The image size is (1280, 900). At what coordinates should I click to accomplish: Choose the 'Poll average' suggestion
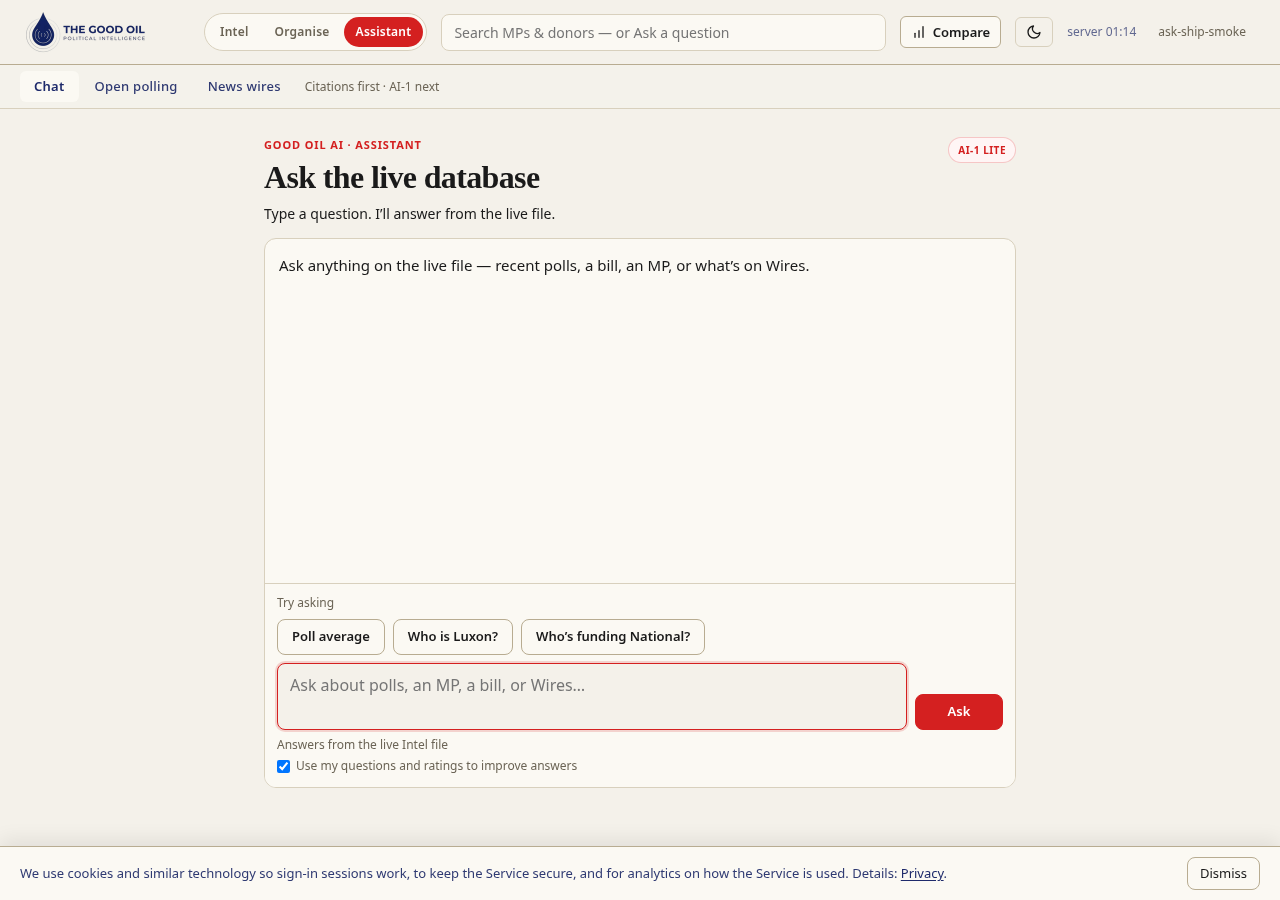[331, 637]
